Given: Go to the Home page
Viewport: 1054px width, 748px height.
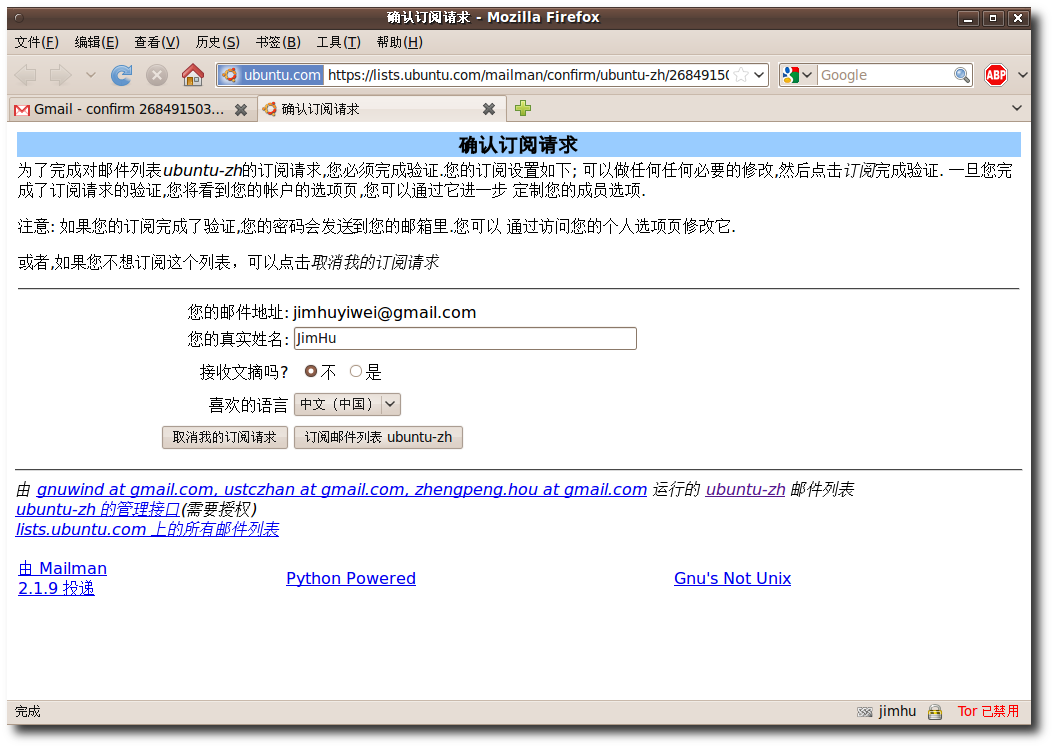Looking at the screenshot, I should point(193,75).
